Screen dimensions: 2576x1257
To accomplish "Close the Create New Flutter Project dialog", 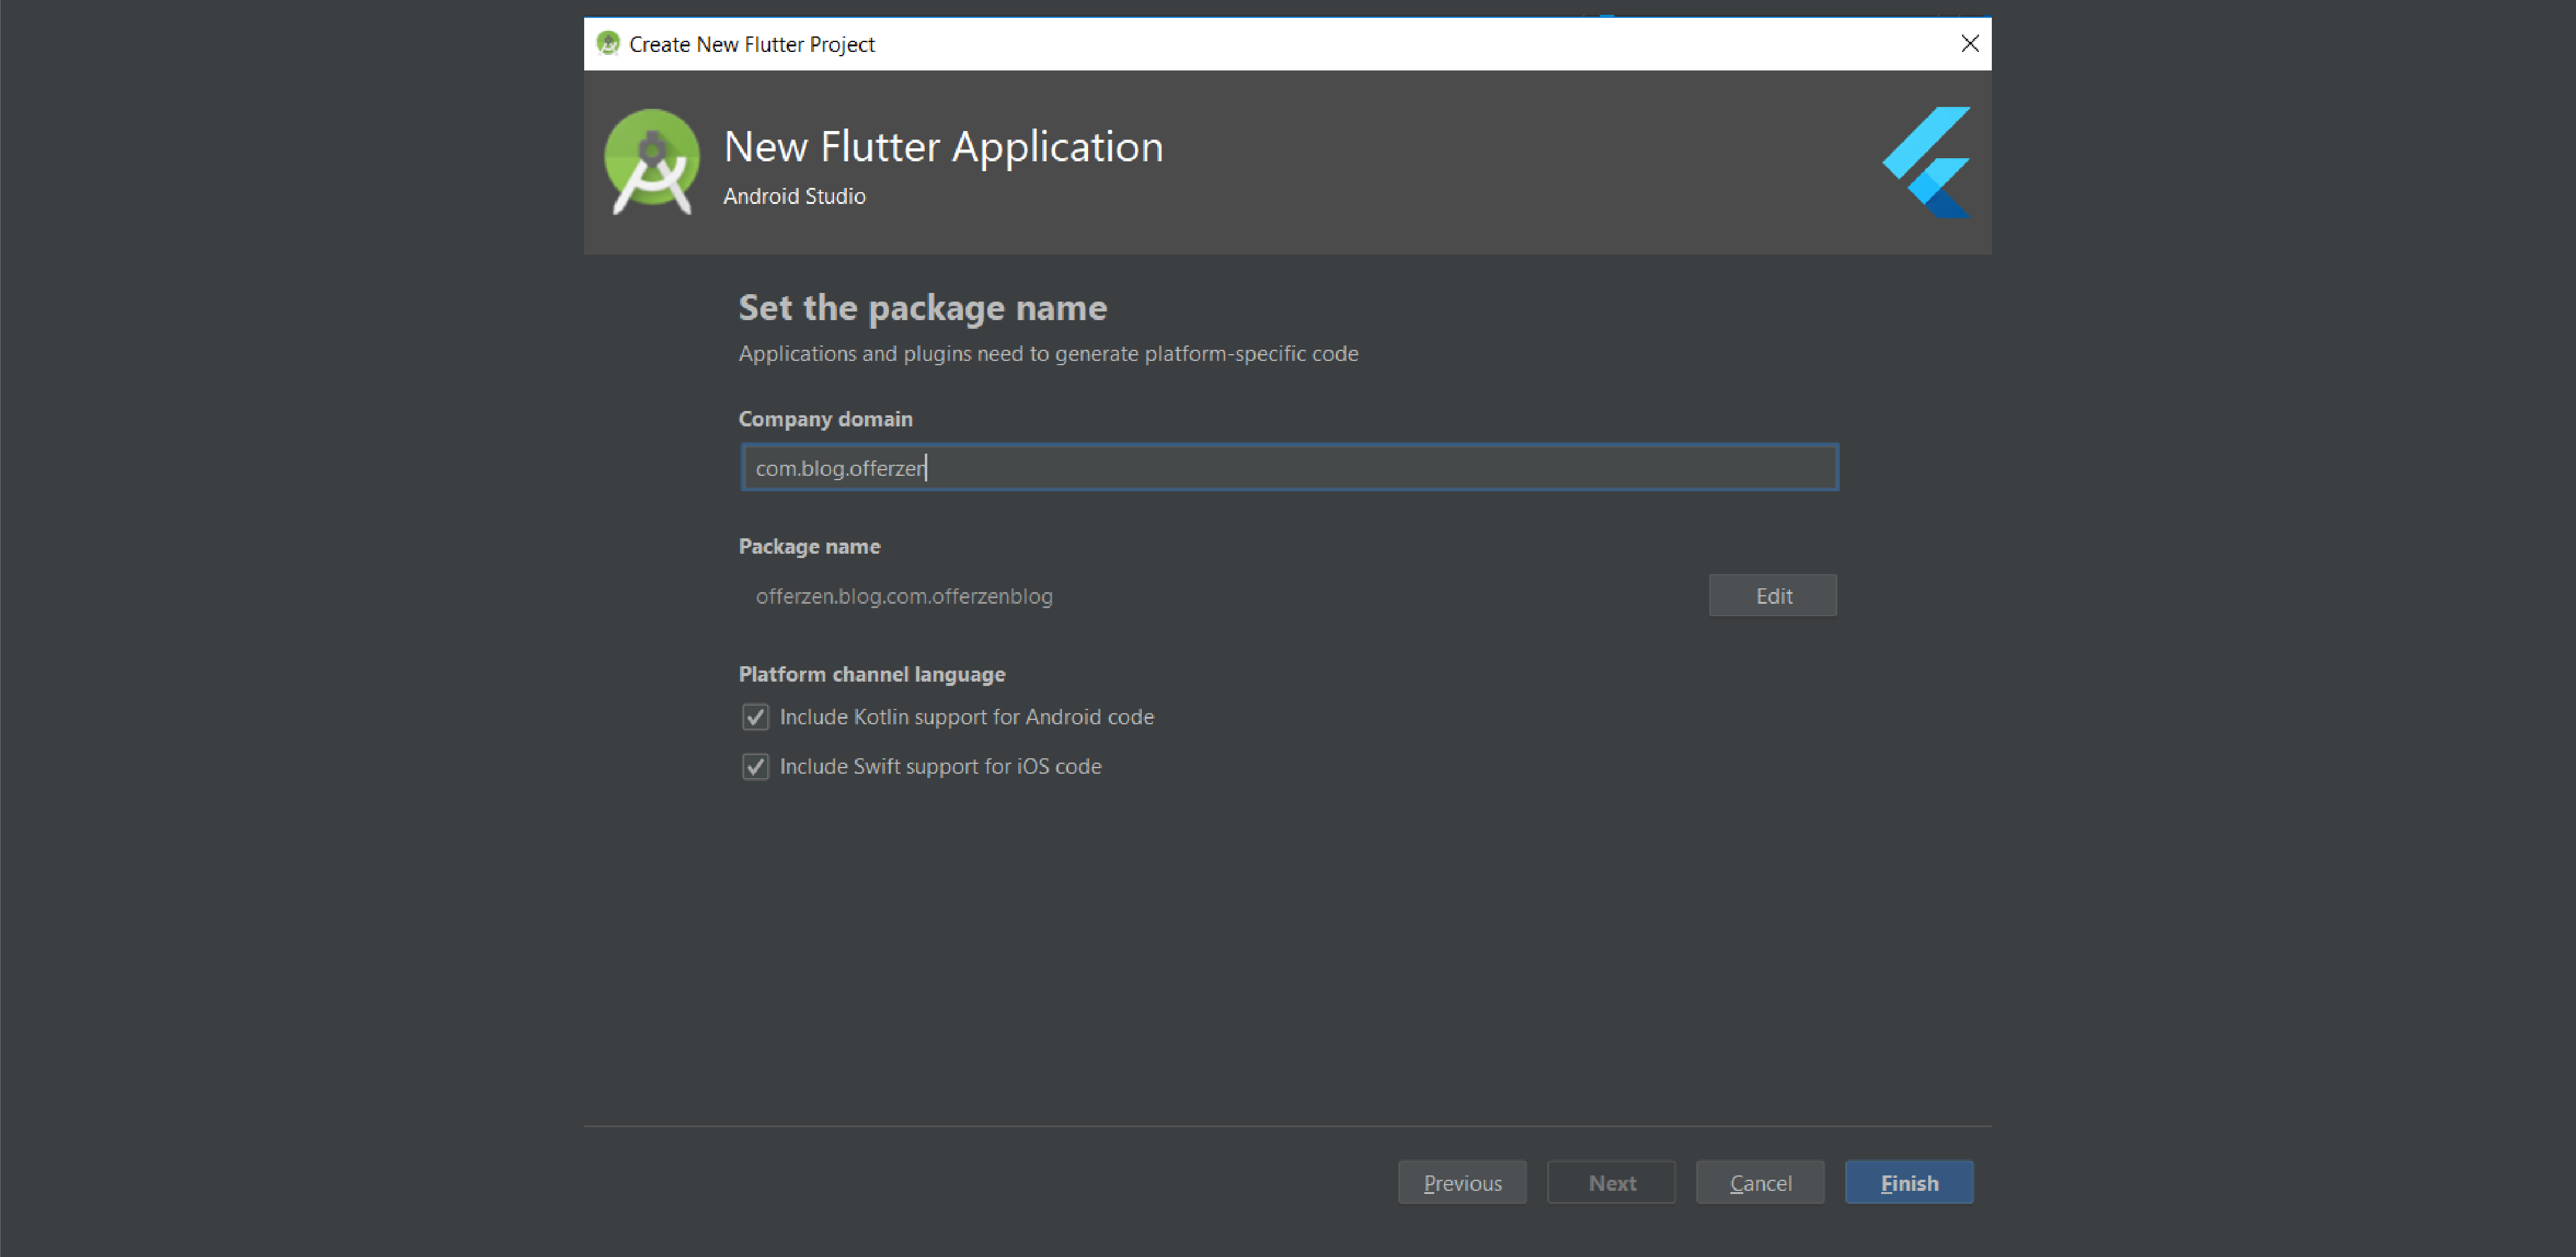I will (1969, 43).
